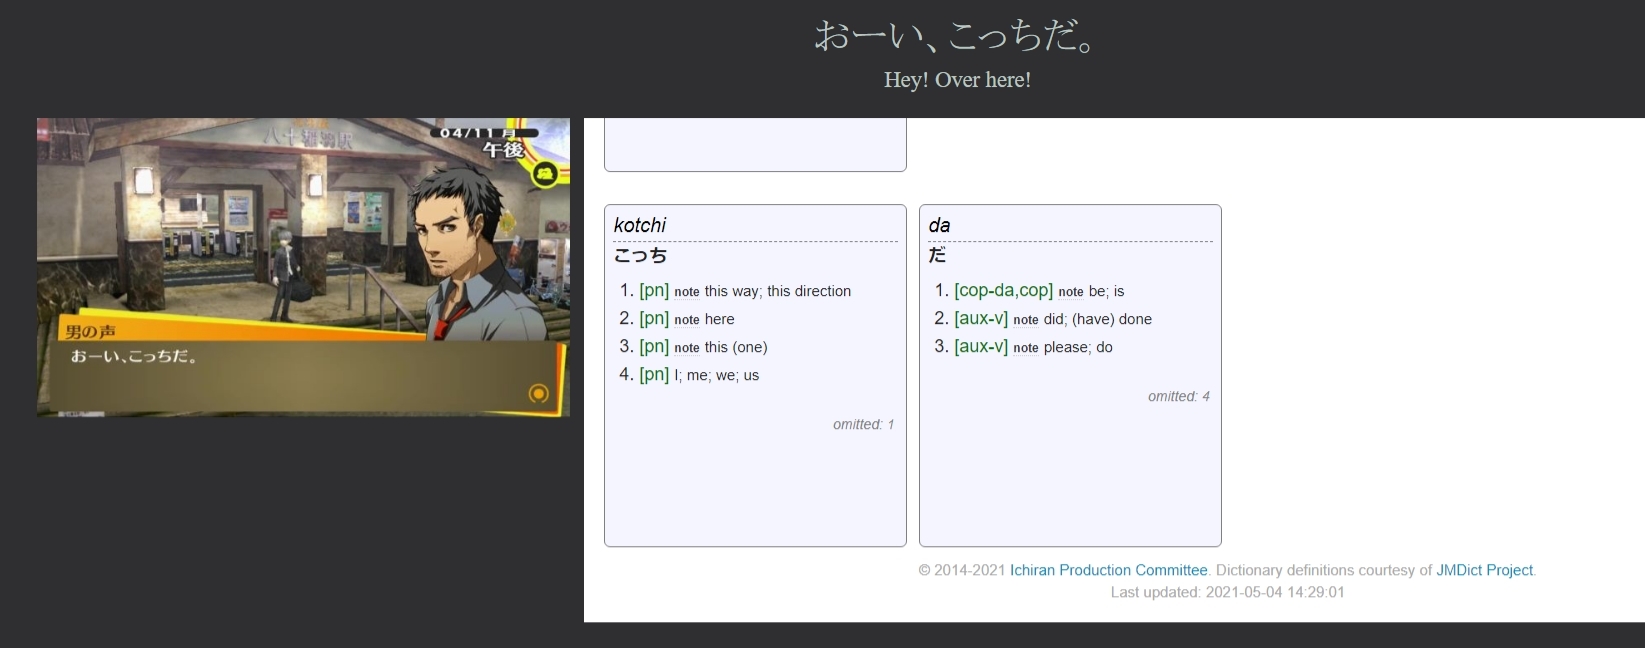
Task: Click the translation 'Hey! Over here!'
Action: point(957,80)
